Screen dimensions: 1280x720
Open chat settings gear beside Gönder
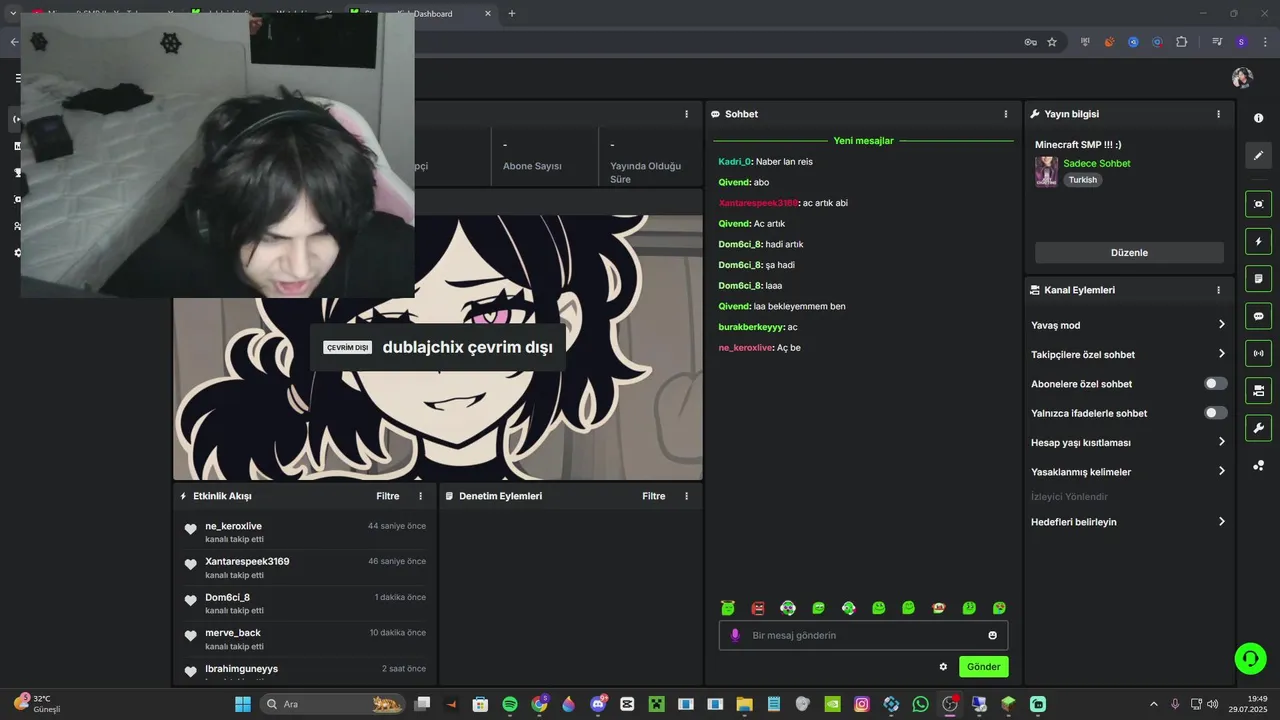(943, 667)
